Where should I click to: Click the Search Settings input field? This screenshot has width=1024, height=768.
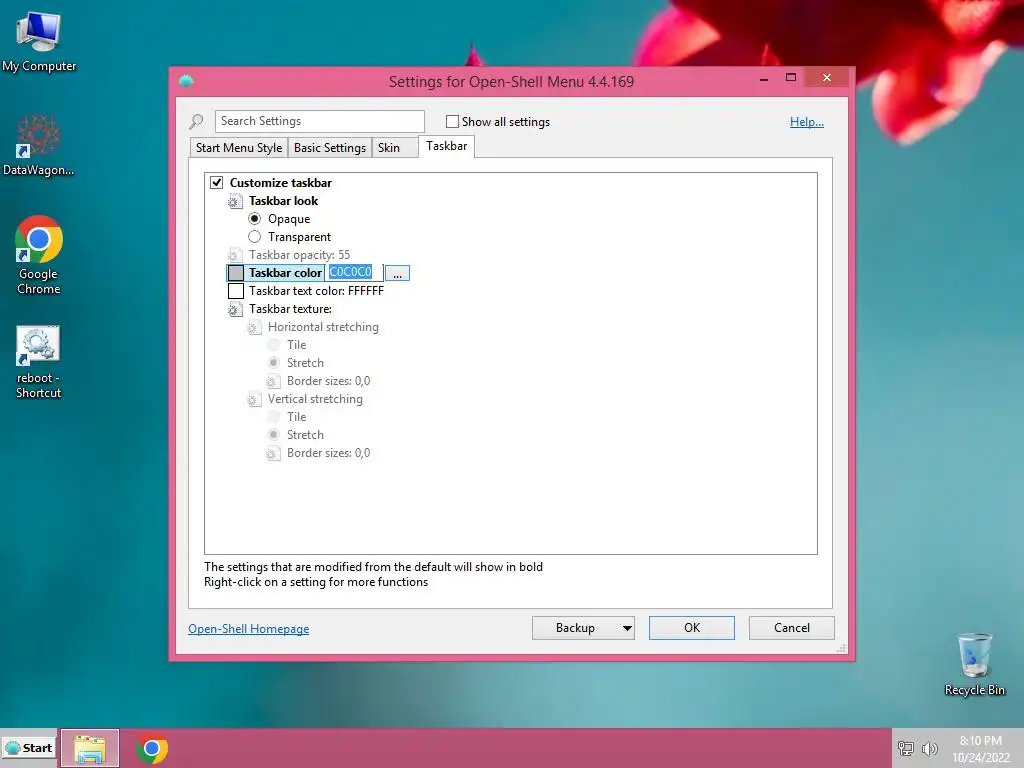click(319, 121)
